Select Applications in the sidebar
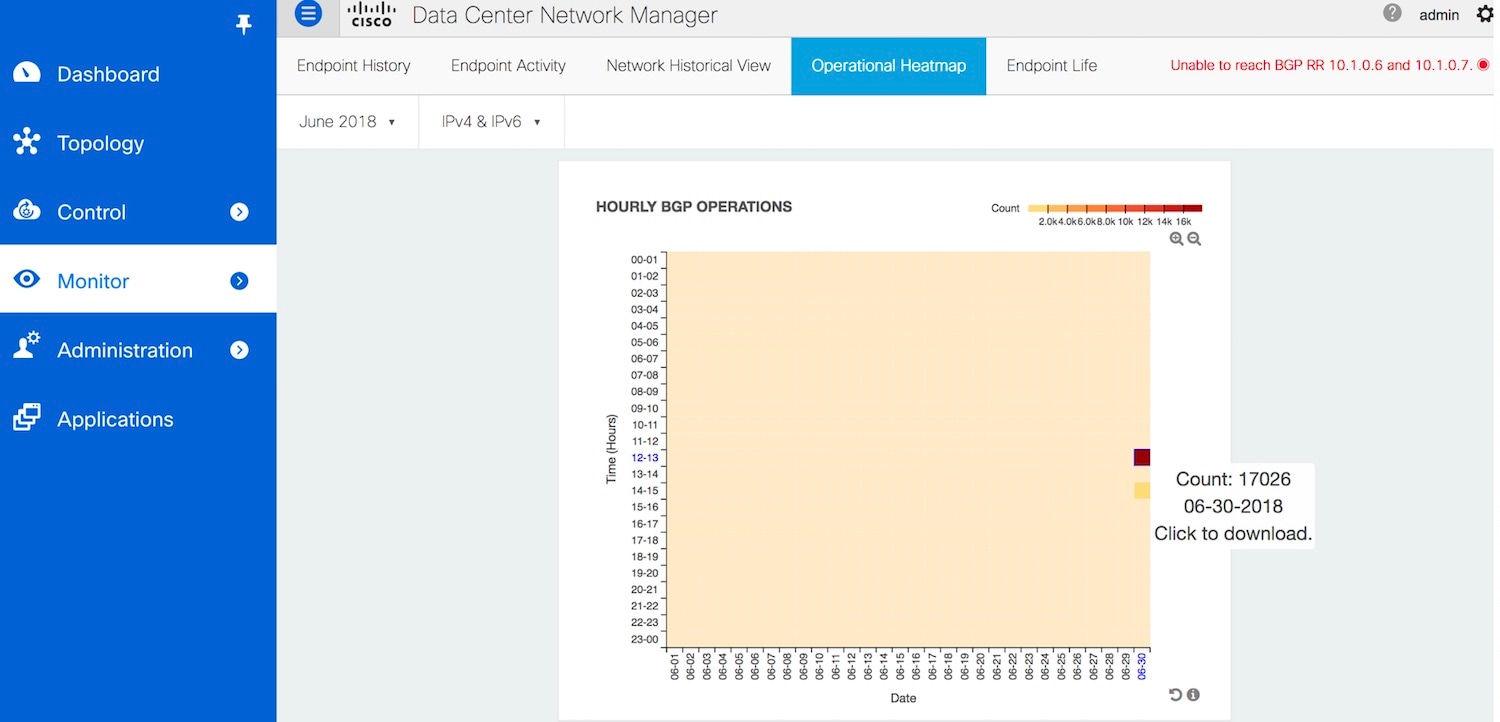 point(115,418)
